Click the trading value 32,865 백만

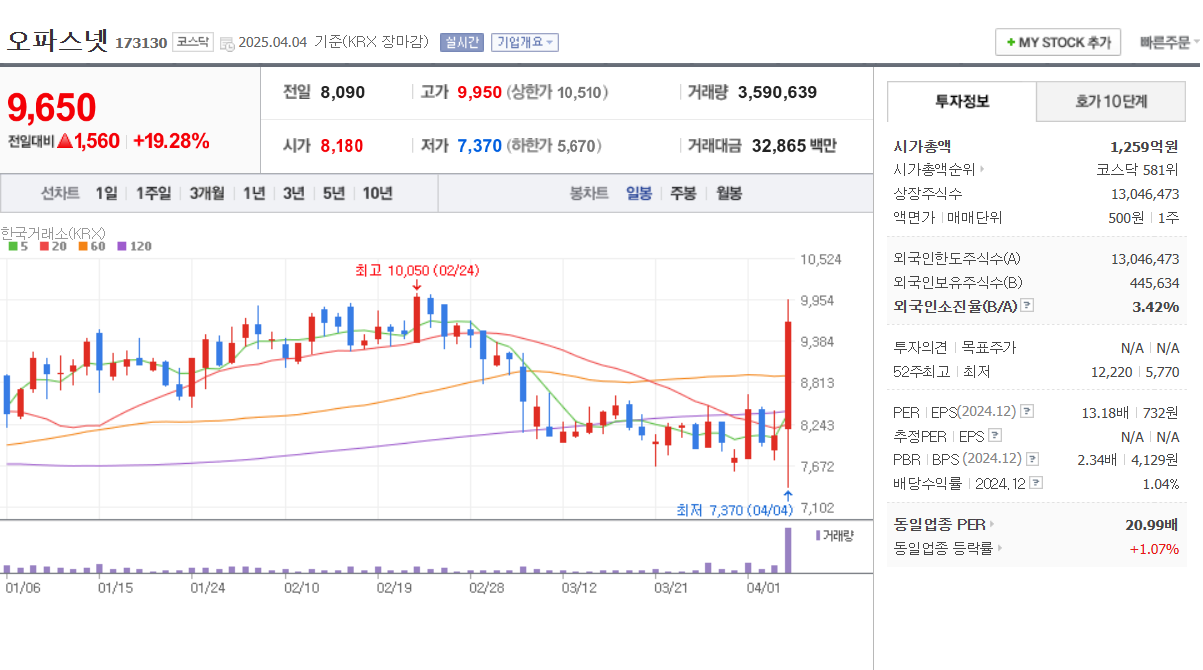(x=794, y=146)
